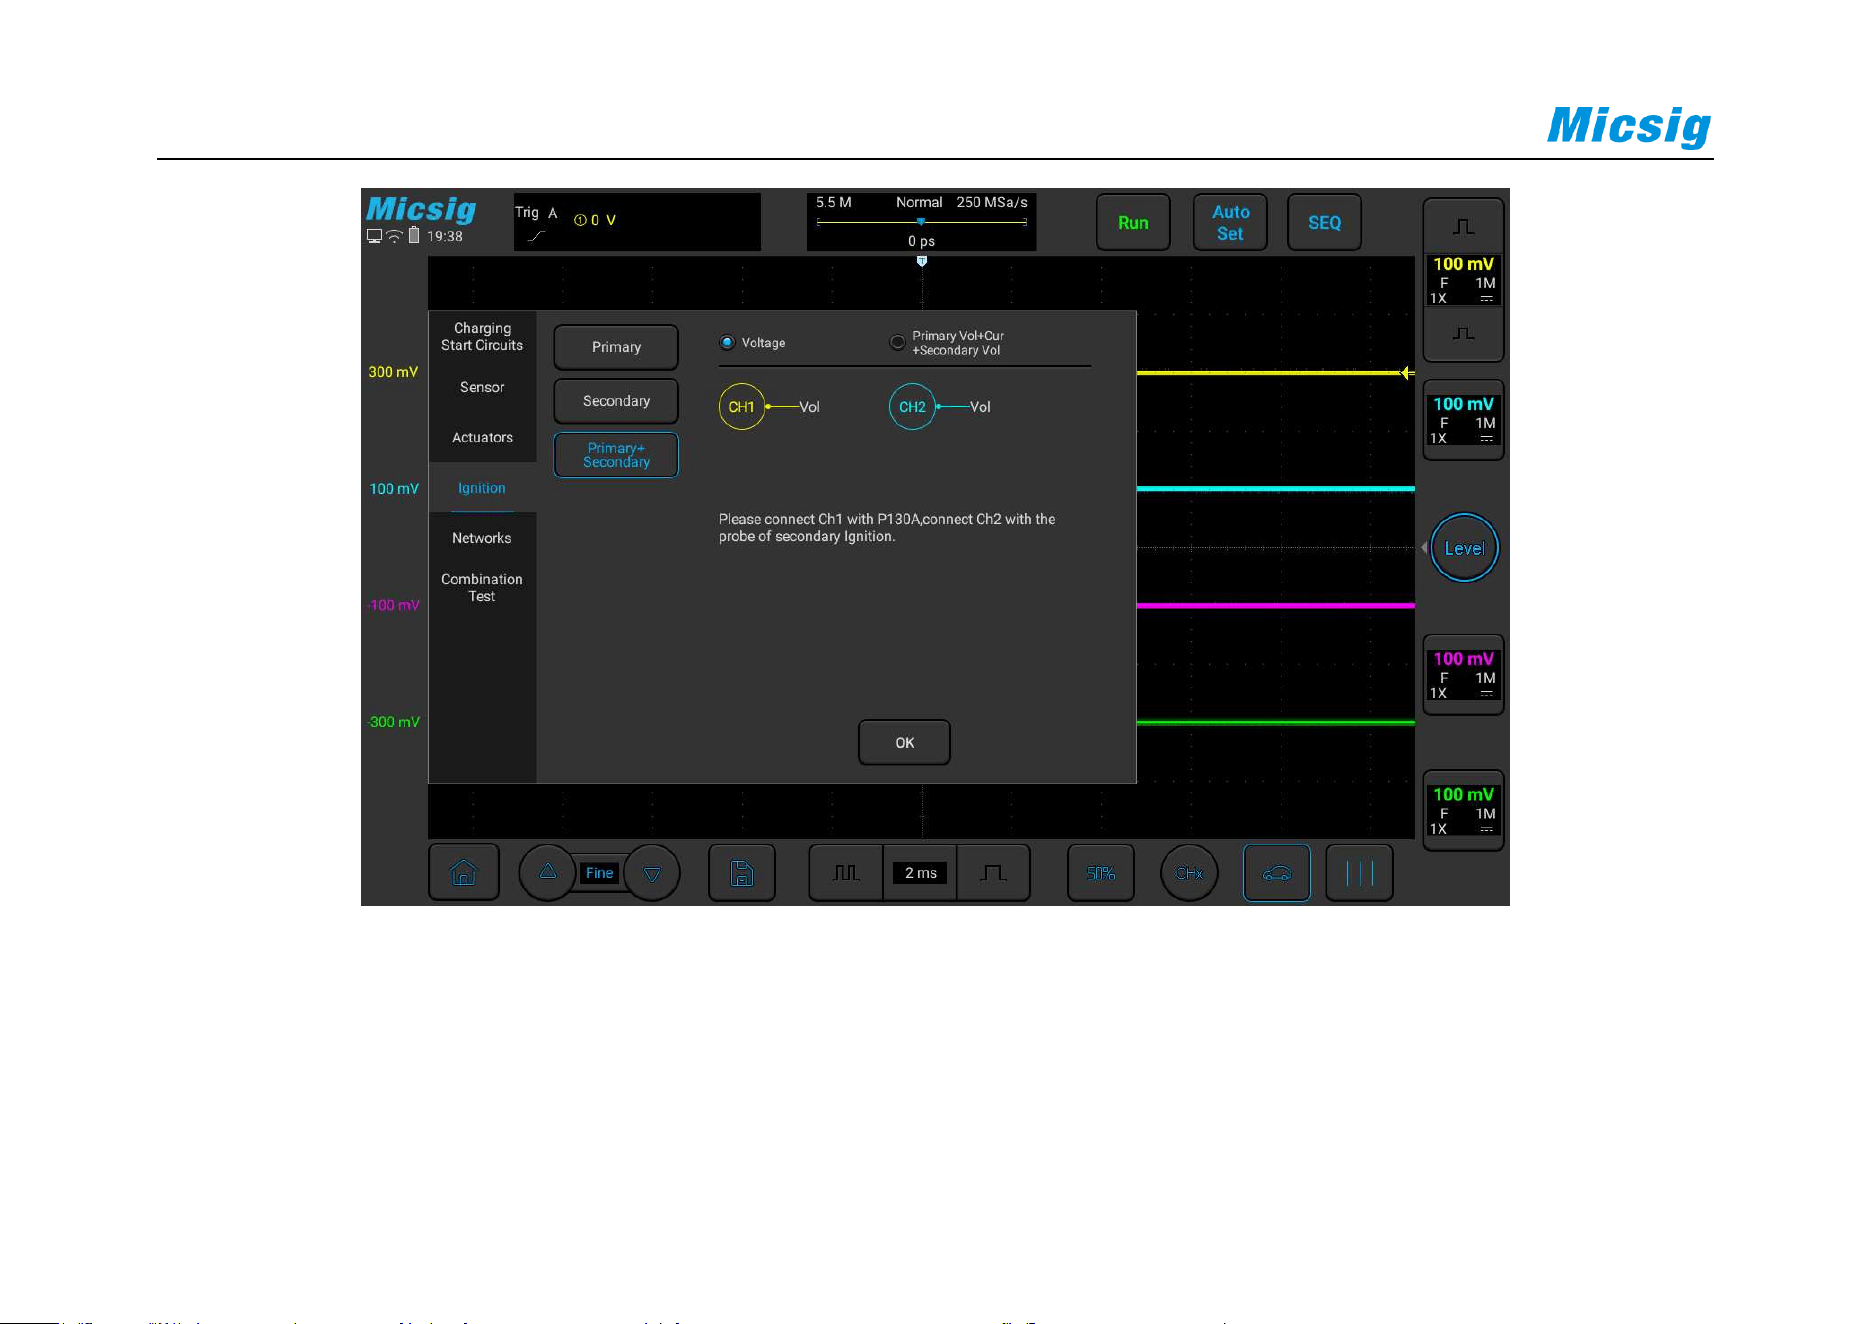Tap the Wi-Fi status icon
This screenshot has width=1872, height=1324.
pos(394,237)
